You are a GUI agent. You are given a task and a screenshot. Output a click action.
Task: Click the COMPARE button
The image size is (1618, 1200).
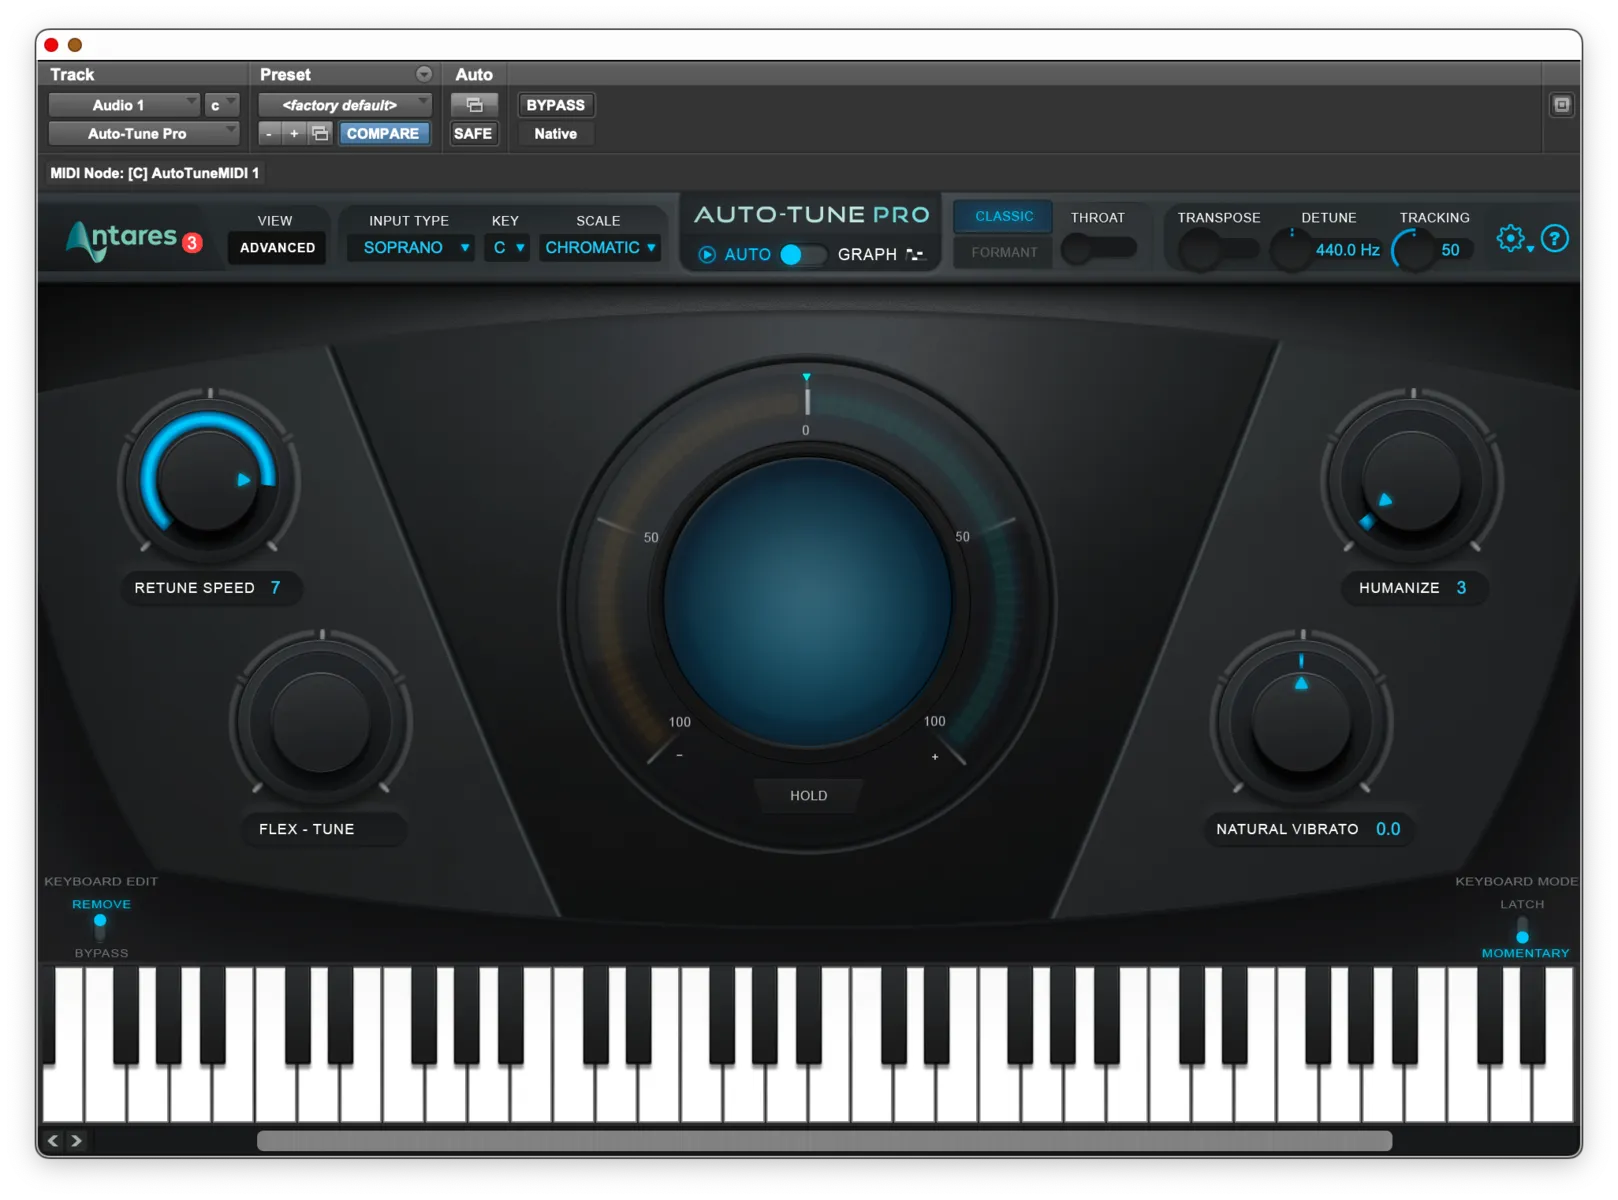point(384,132)
